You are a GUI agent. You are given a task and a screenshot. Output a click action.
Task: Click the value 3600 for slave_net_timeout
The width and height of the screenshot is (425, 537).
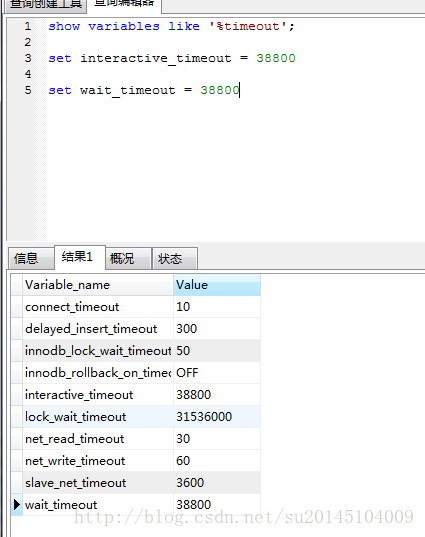[x=217, y=483]
